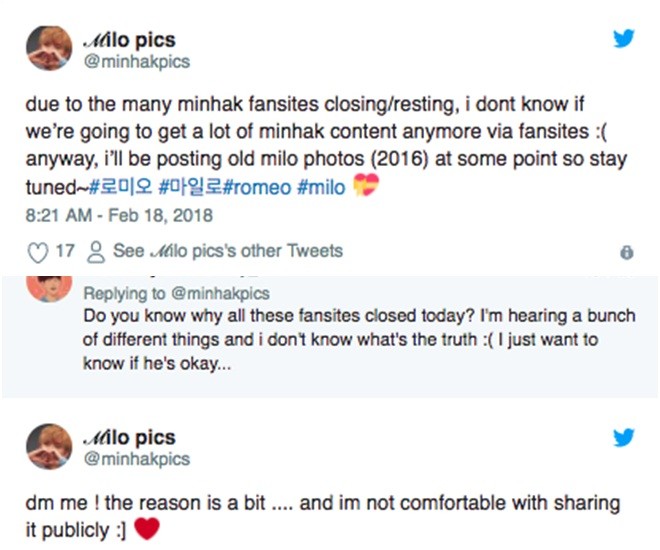660x550 pixels.
Task: Click the Twitter bird icon on second tweet
Action: [624, 437]
